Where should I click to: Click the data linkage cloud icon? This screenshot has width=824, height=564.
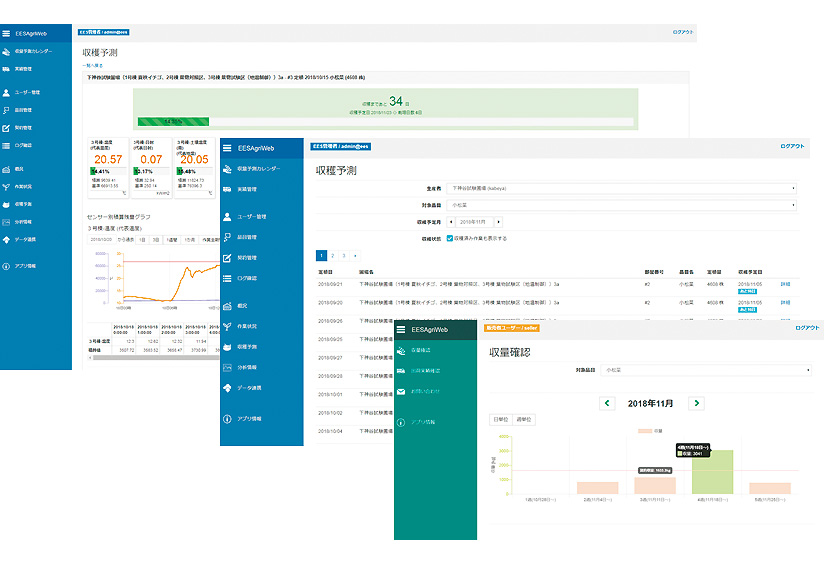(229, 388)
